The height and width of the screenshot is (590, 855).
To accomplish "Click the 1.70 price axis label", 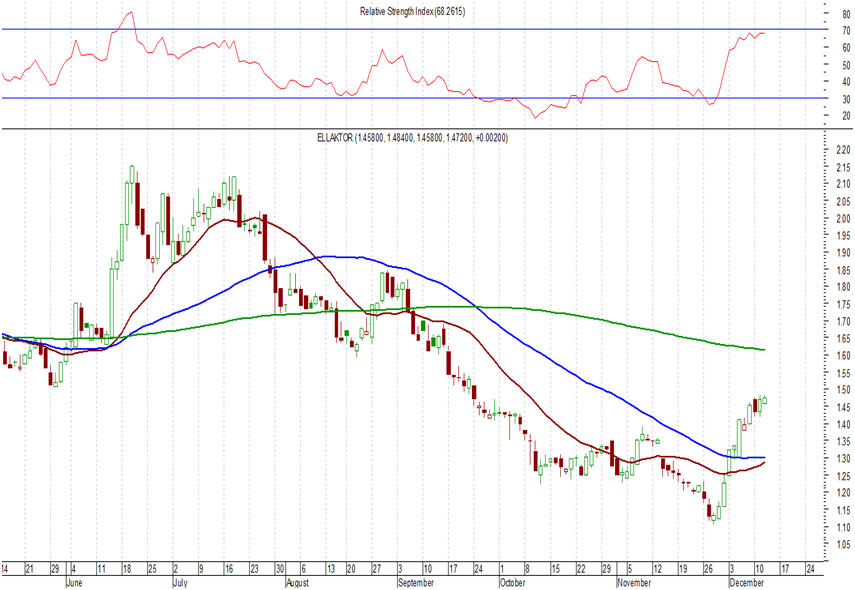I will (x=843, y=321).
